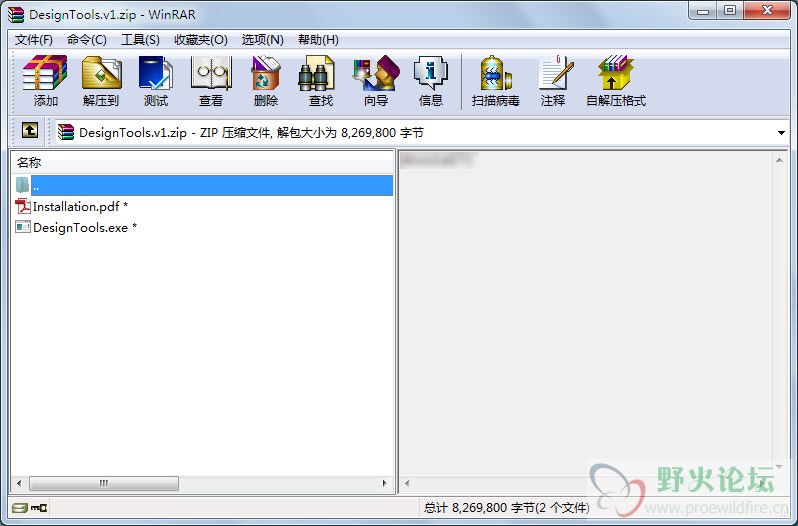Open the 注释 (Comment) tool

tap(554, 81)
